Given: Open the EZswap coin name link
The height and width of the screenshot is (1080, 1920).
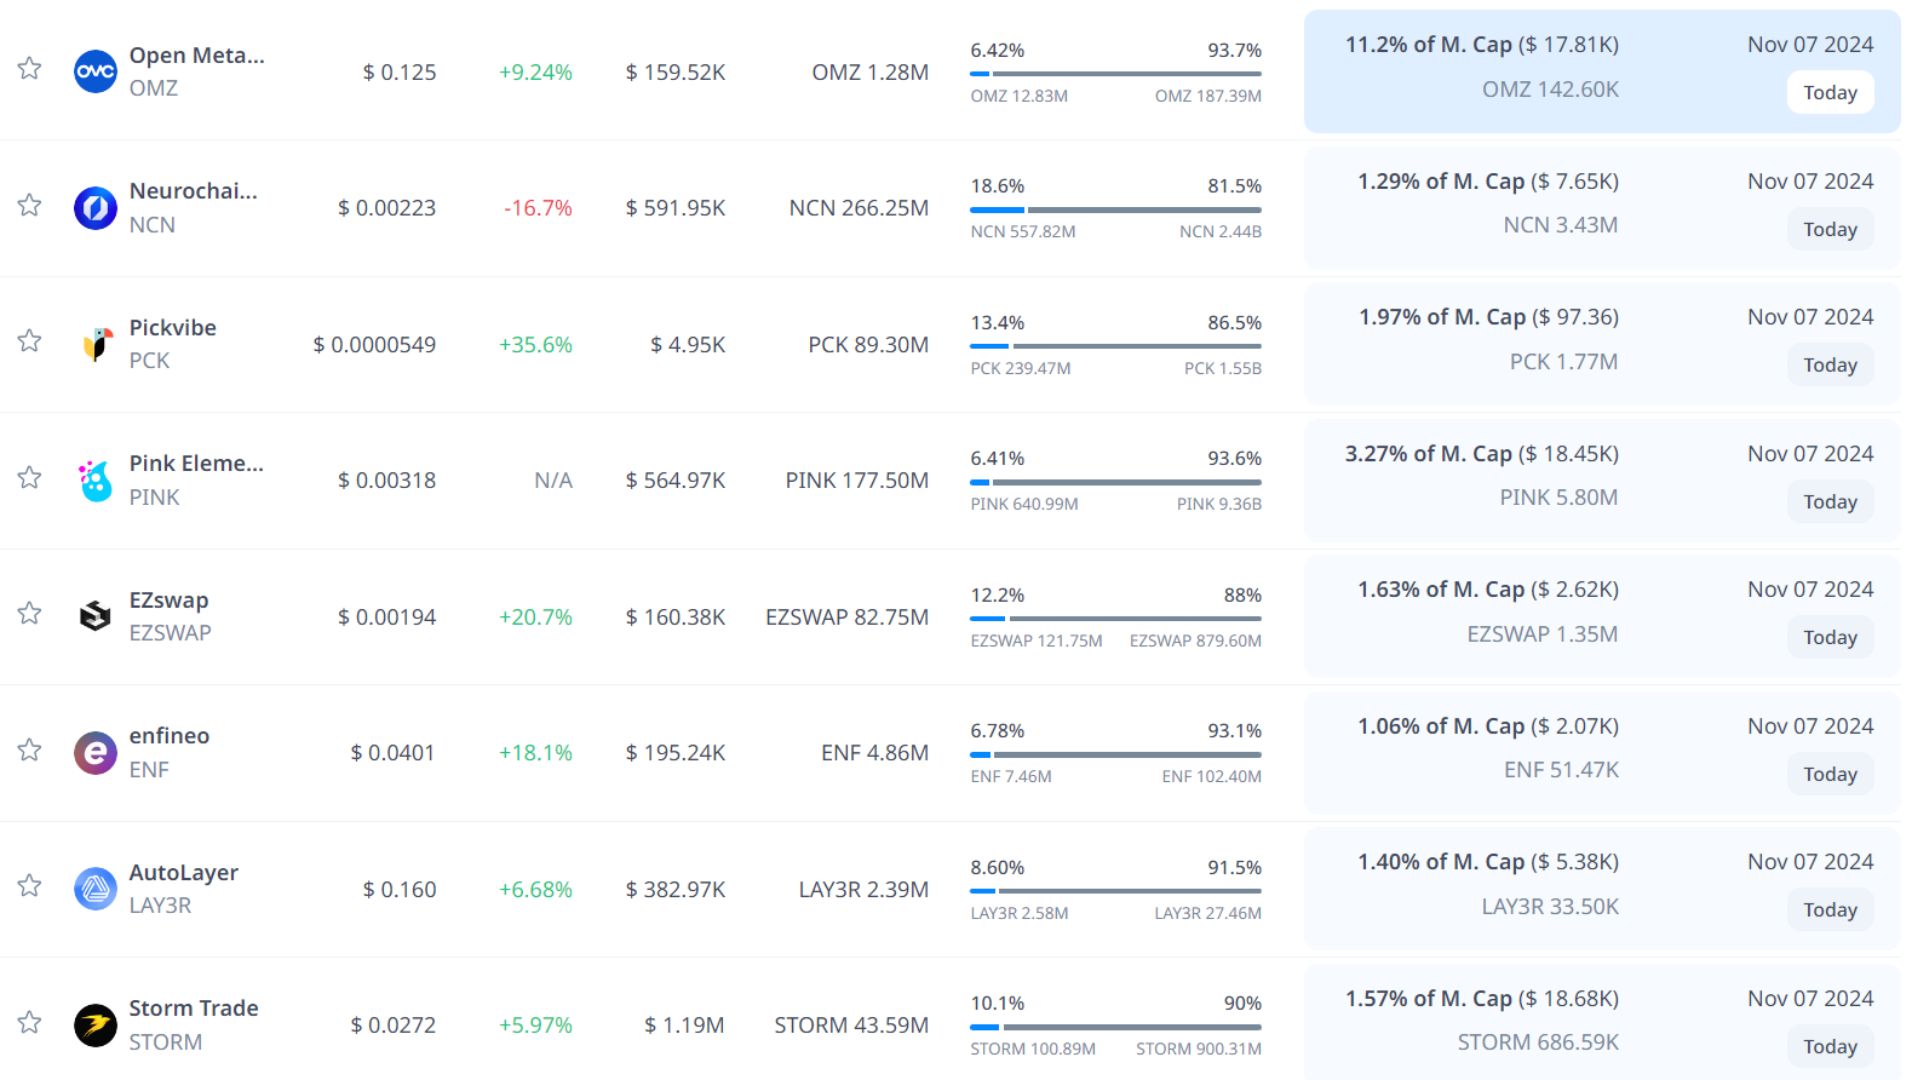Looking at the screenshot, I should click(169, 600).
